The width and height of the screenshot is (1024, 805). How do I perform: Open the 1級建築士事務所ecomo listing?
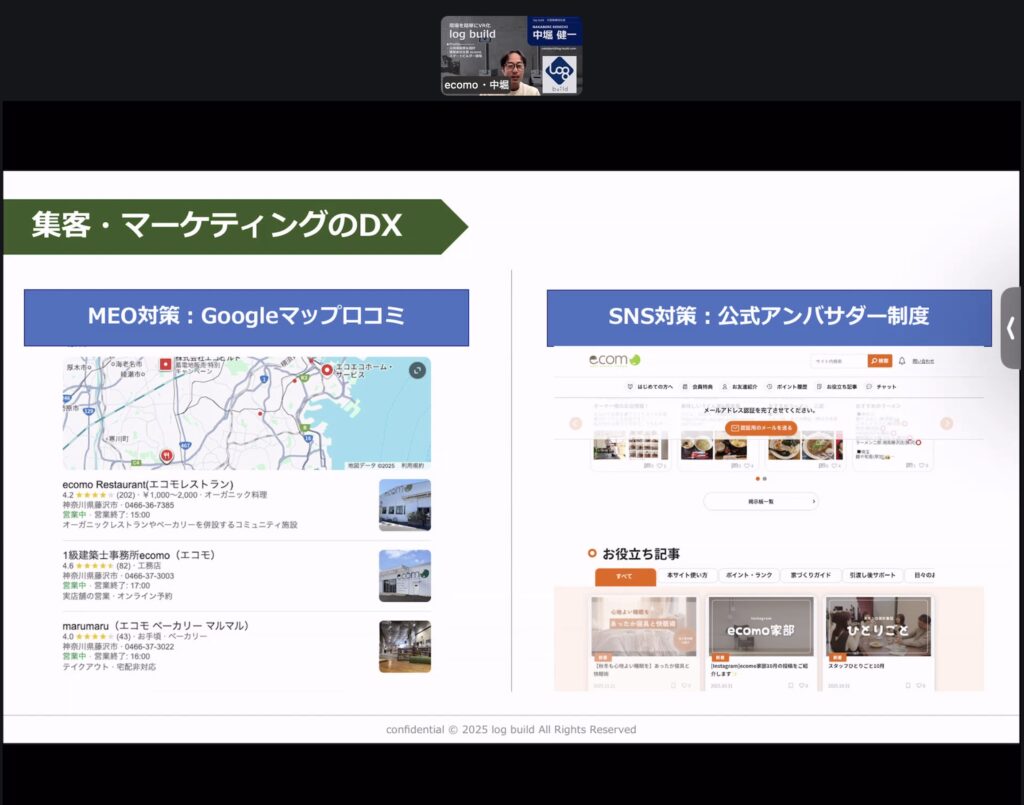(x=139, y=555)
